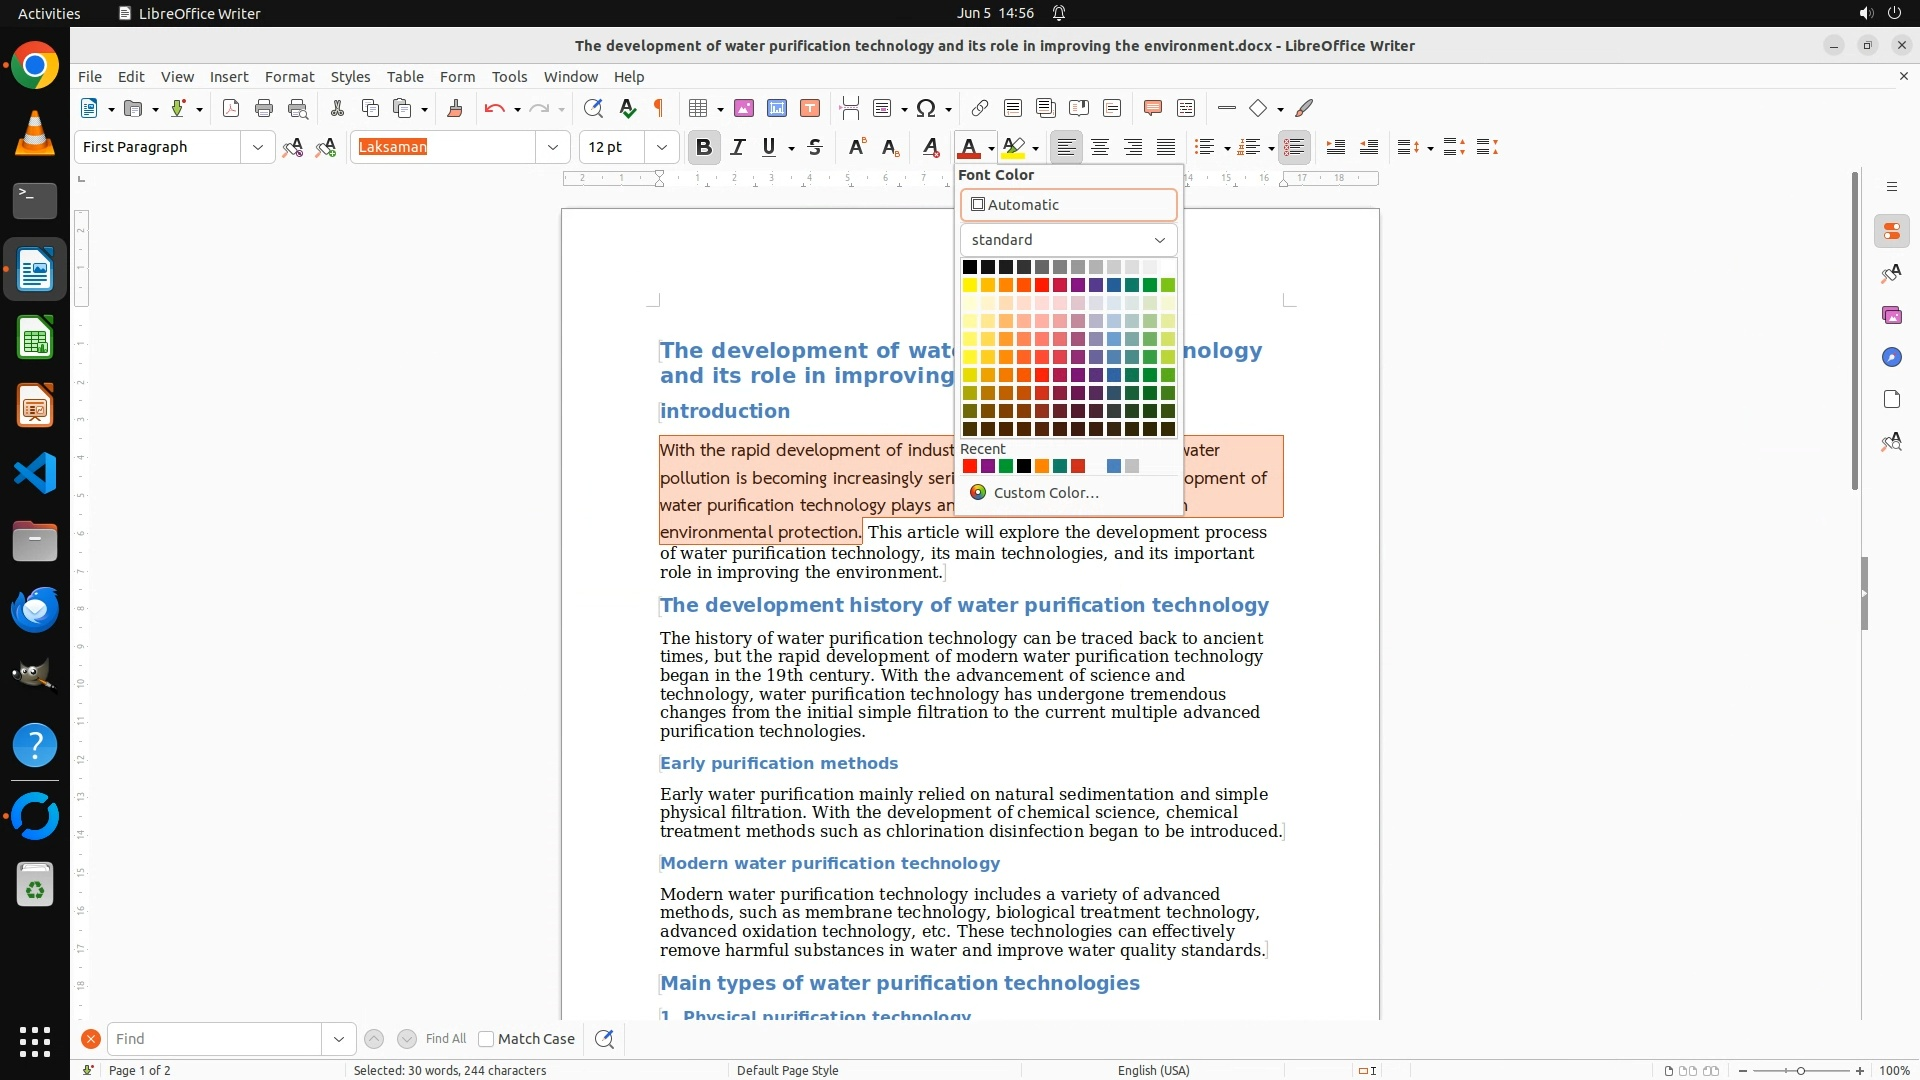Click the Insert Image toolbar icon
The image size is (1920, 1080).
pyautogui.click(x=743, y=108)
